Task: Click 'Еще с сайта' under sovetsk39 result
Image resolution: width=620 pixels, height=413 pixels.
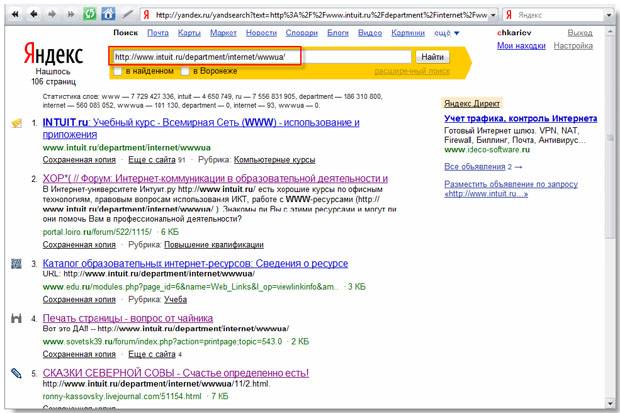Action: [x=152, y=354]
